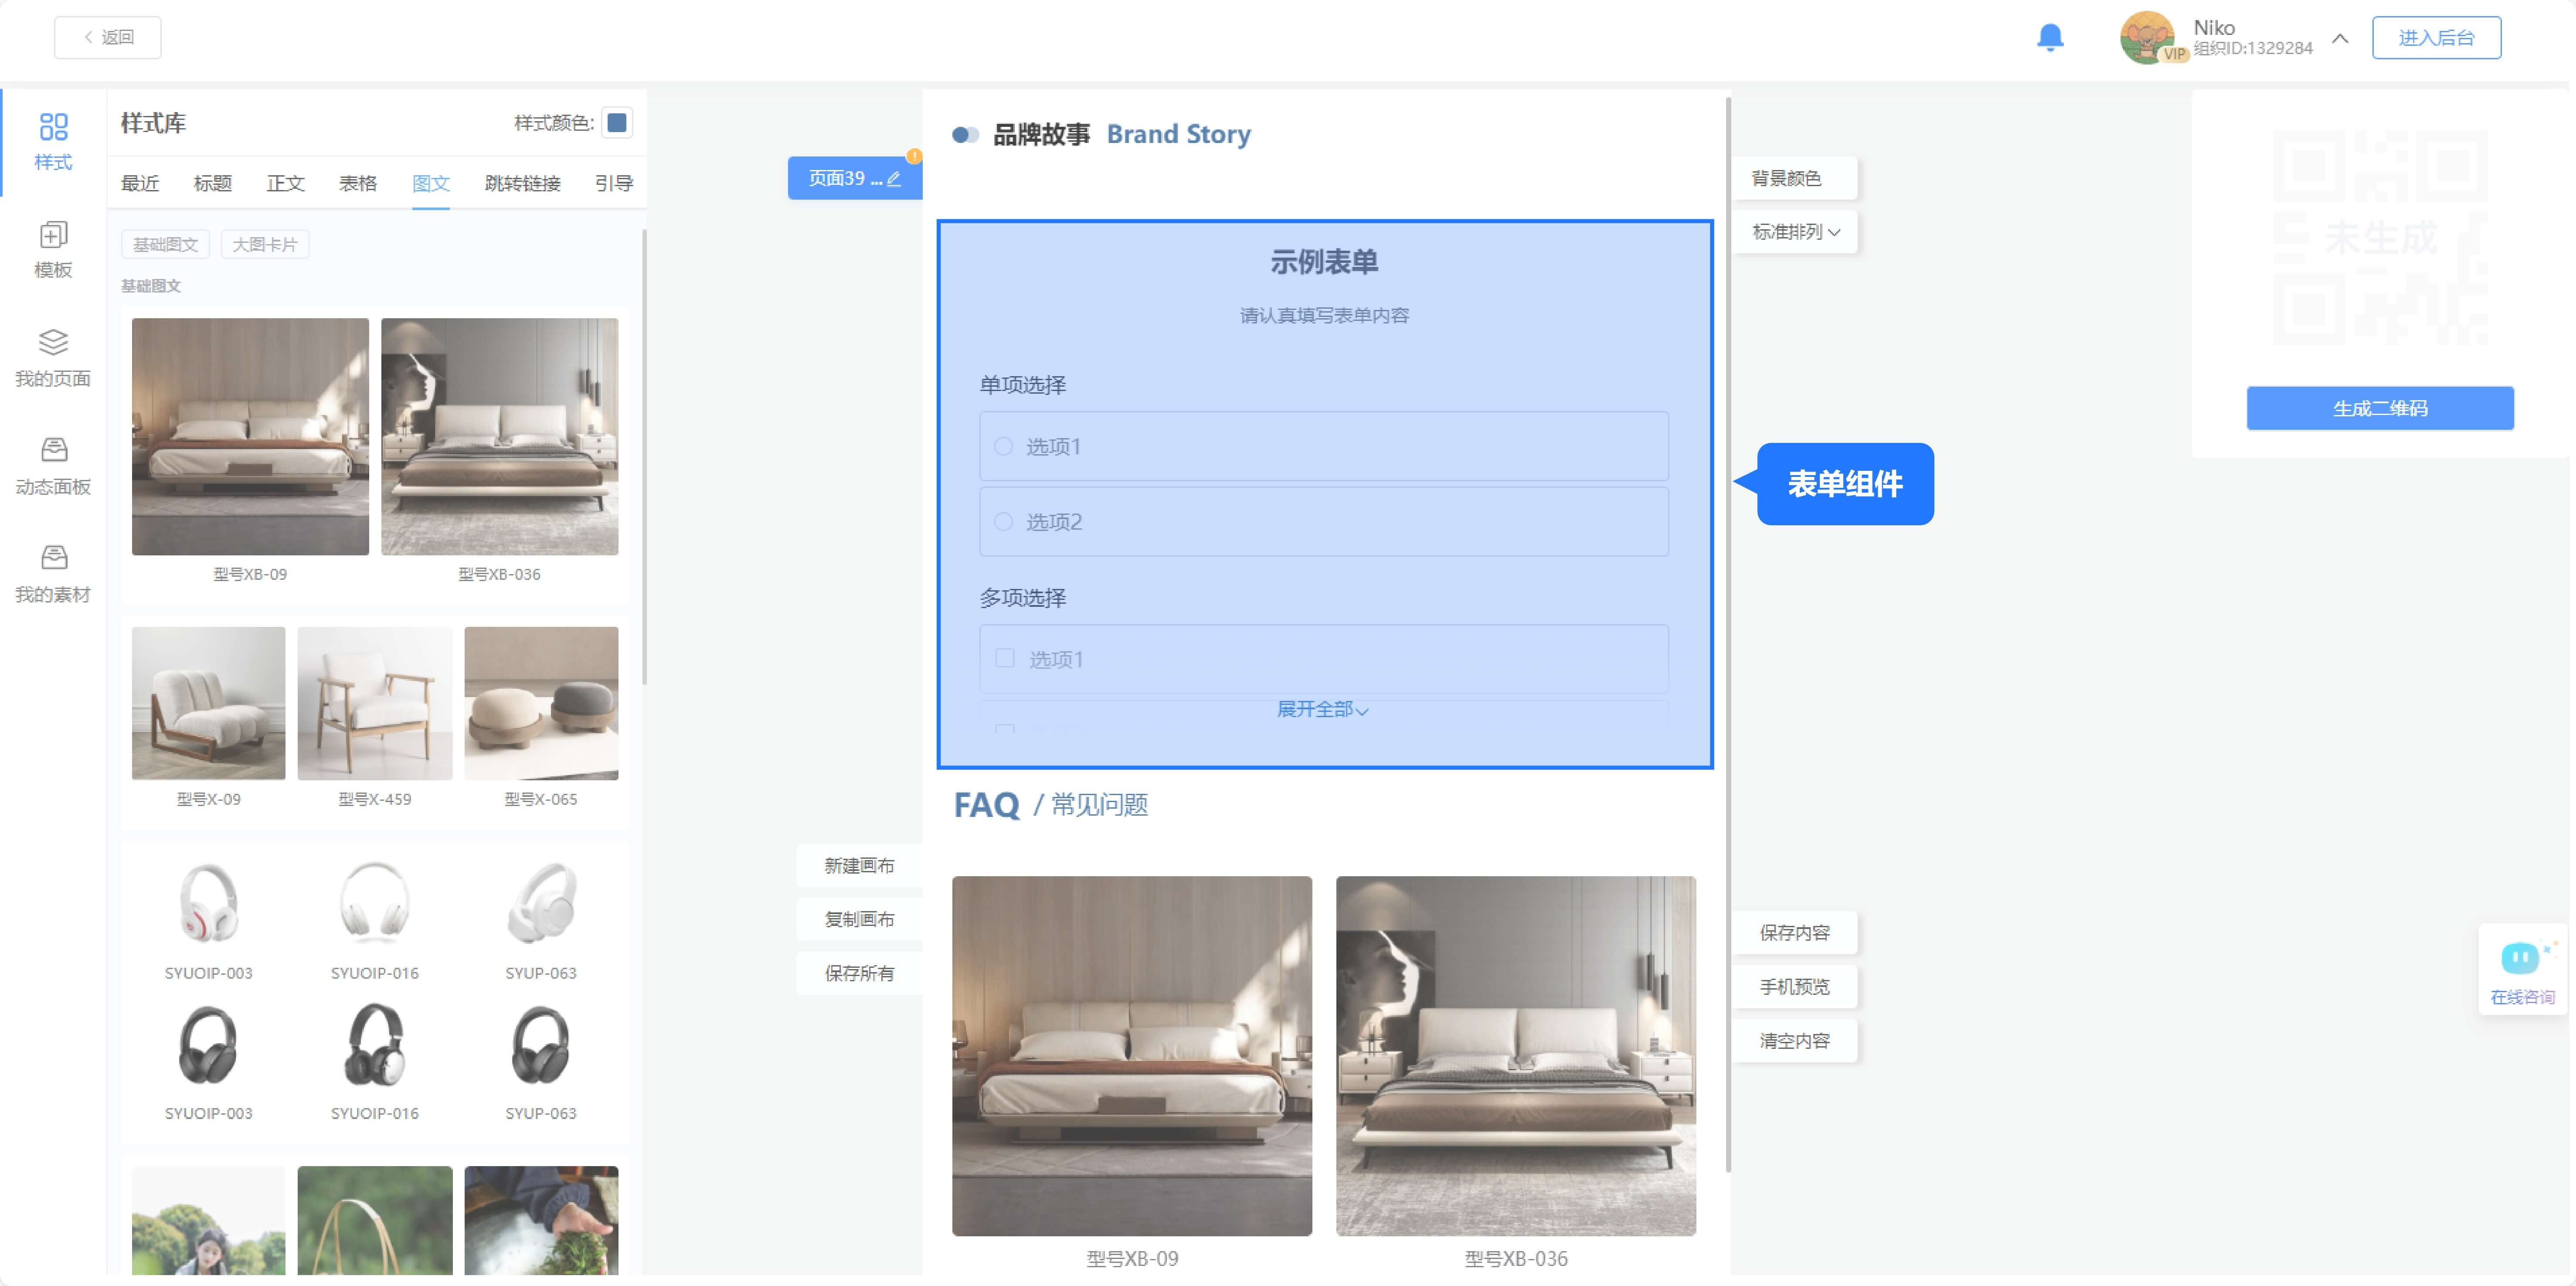Expand the 标准排列 dropdown
Screen dimensions: 2576x1286
coord(1795,232)
